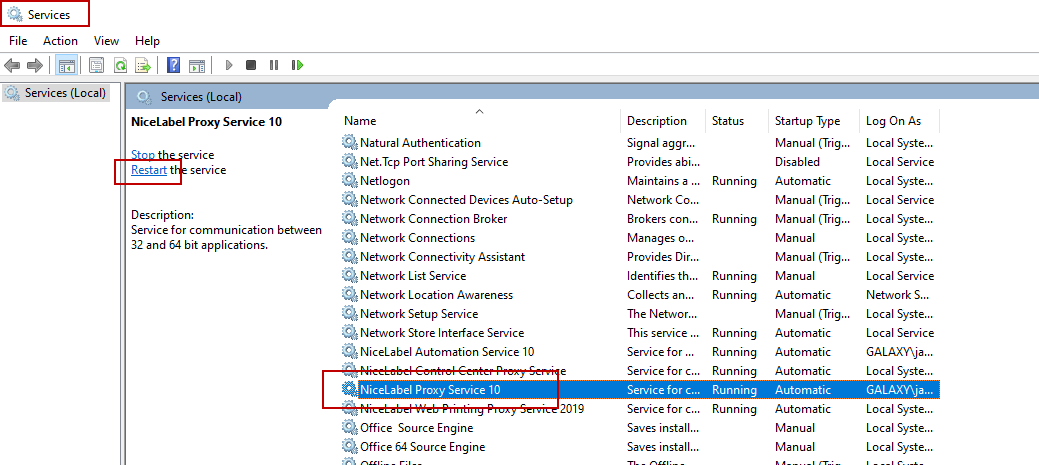Click the Services gear icon in title bar
Viewport: 1039px width, 465px height.
14,14
